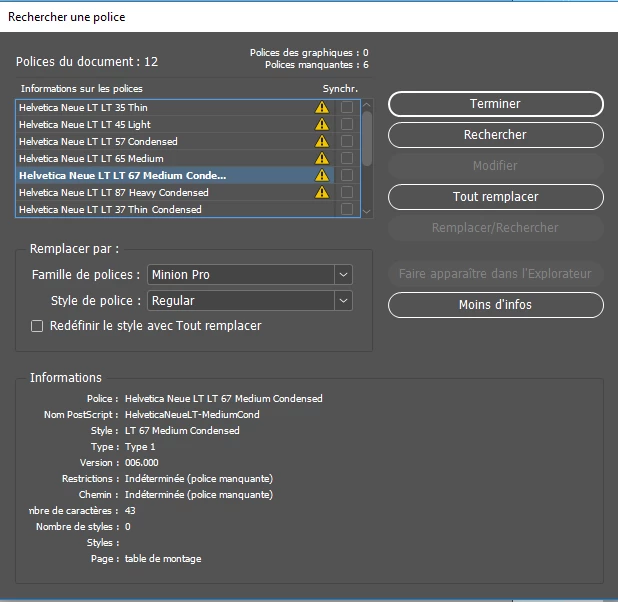Click the greyed-out Modifier button

(x=495, y=166)
